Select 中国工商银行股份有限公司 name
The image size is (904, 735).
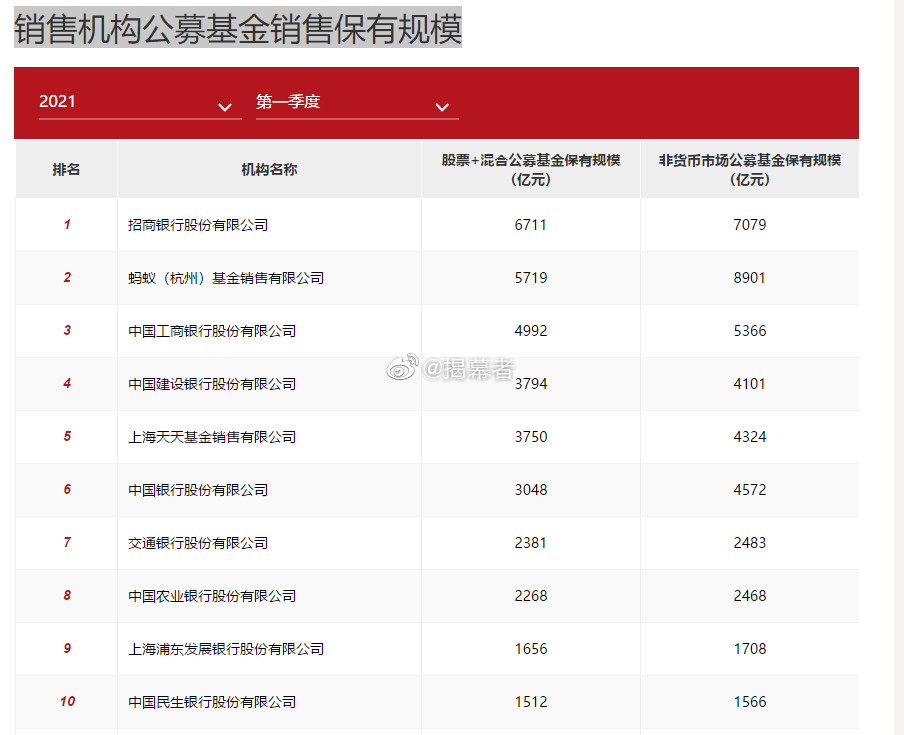click(212, 331)
